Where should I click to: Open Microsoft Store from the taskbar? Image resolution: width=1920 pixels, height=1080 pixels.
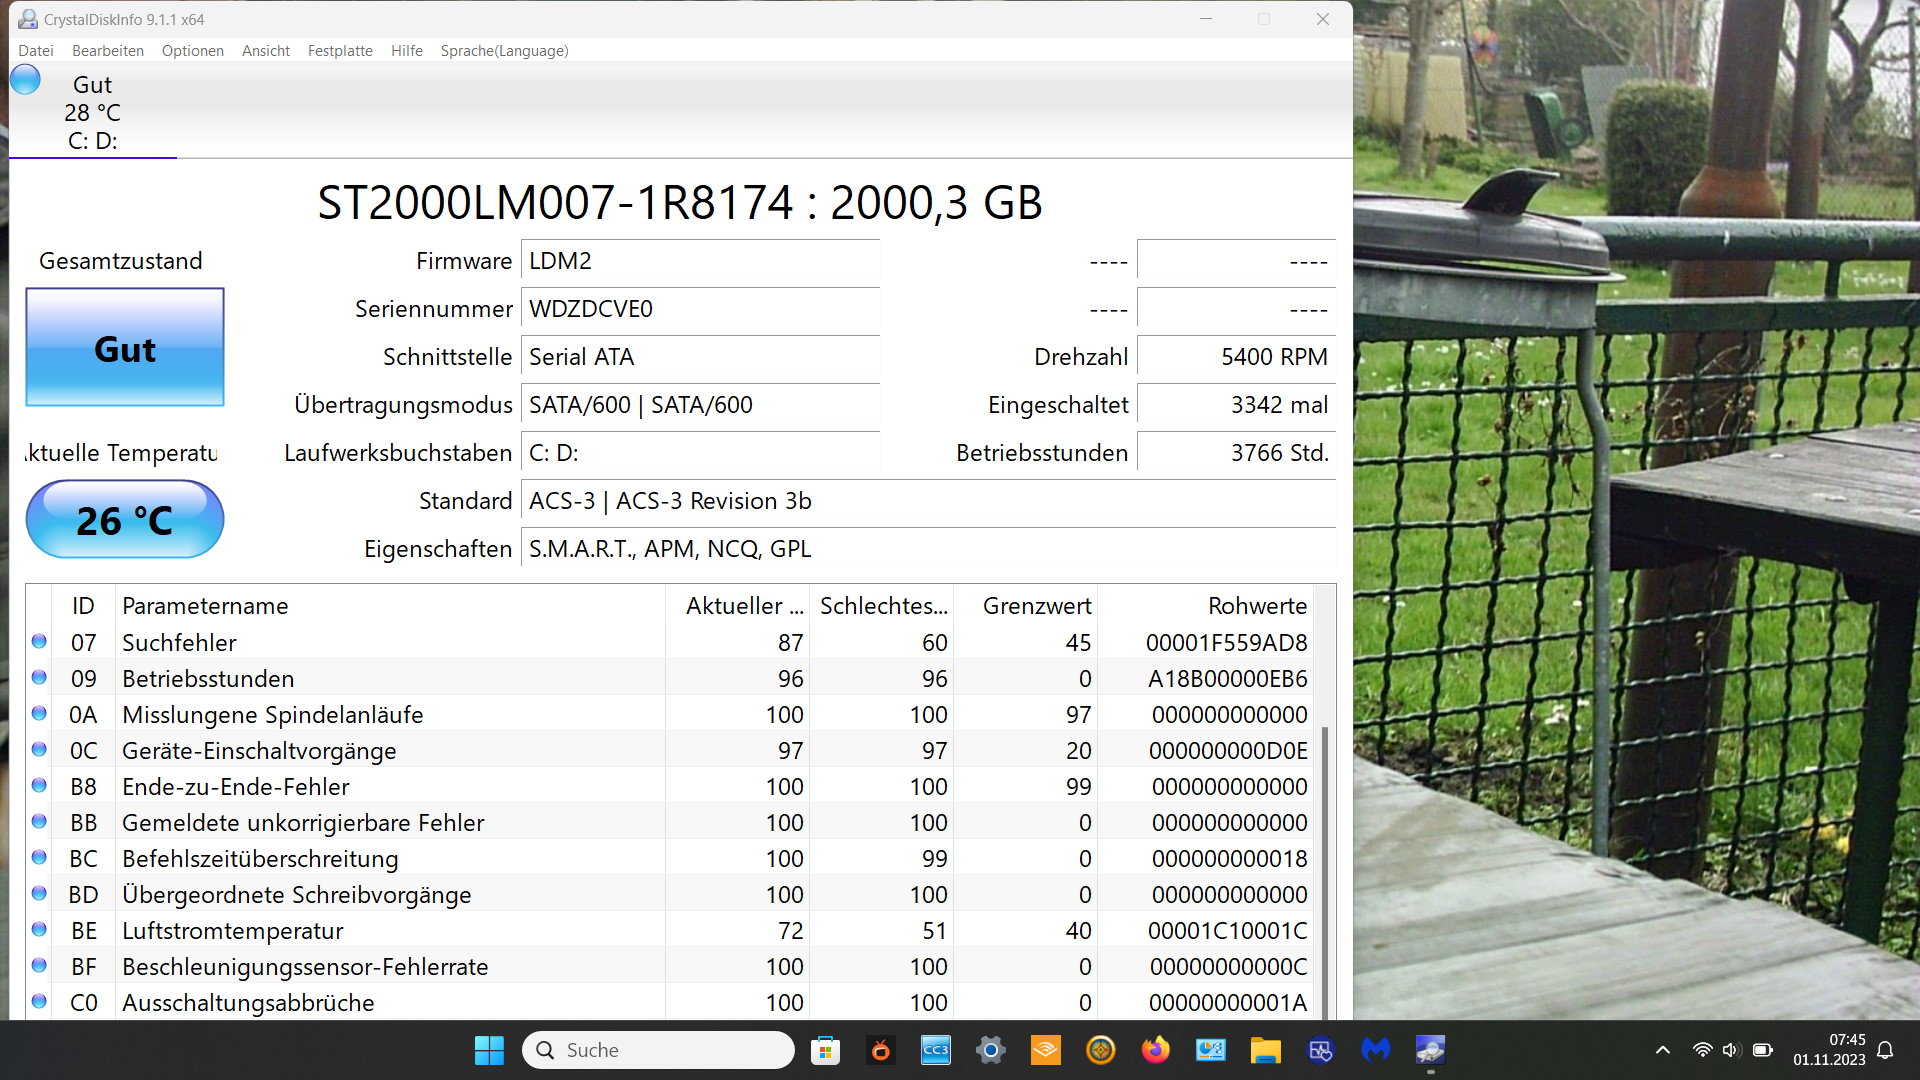click(x=825, y=1050)
